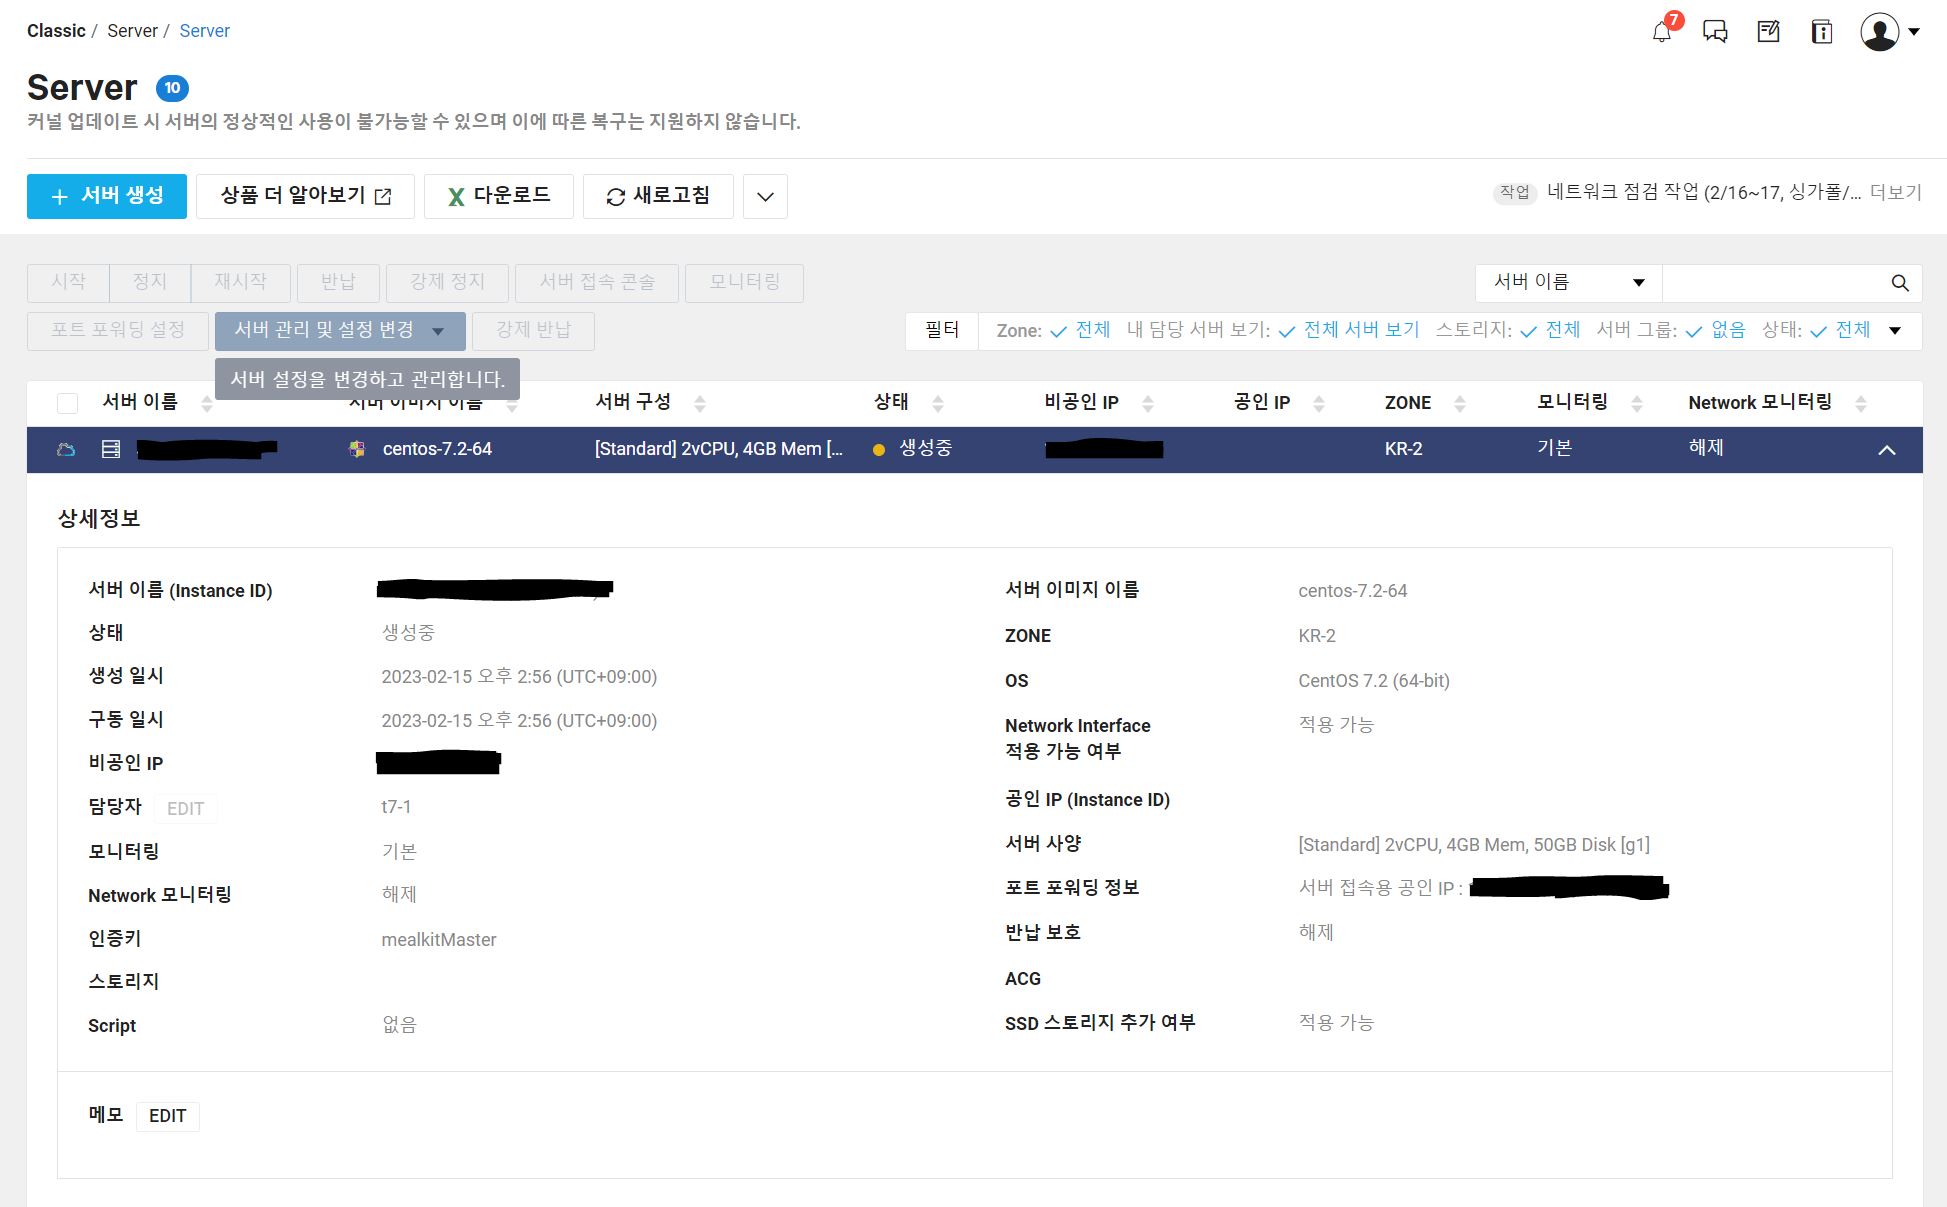Open the info guide icon in header
Image resolution: width=1947 pixels, height=1207 pixels.
pos(1821,32)
